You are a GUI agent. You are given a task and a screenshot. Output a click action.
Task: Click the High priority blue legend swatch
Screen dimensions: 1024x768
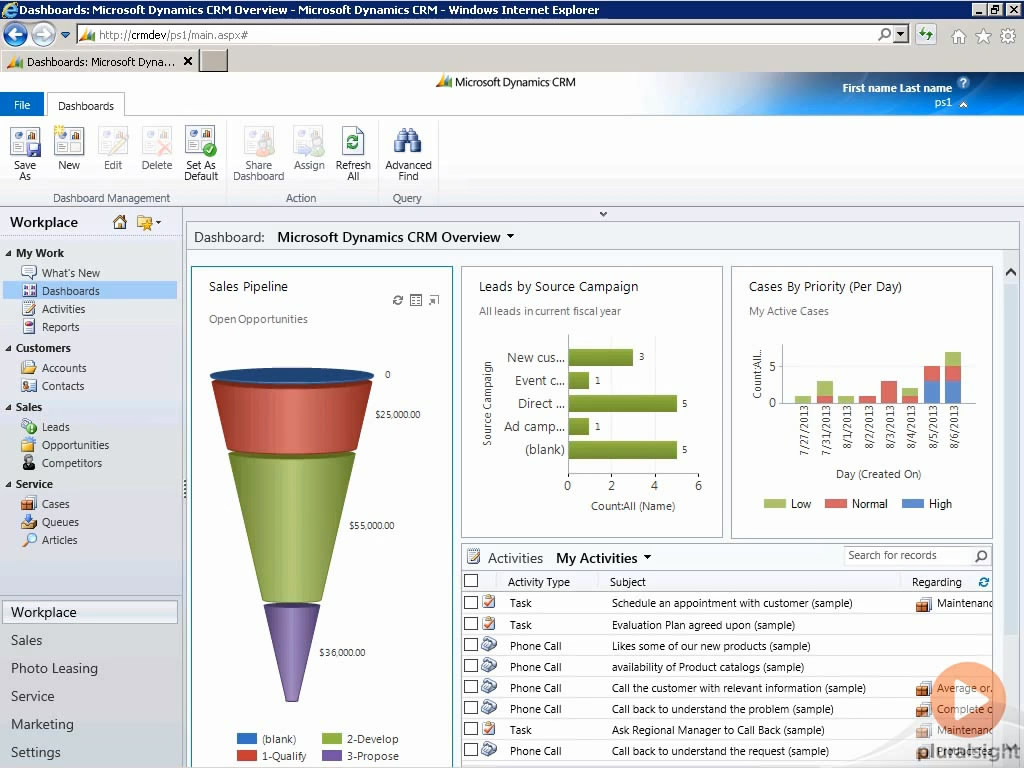(x=912, y=504)
